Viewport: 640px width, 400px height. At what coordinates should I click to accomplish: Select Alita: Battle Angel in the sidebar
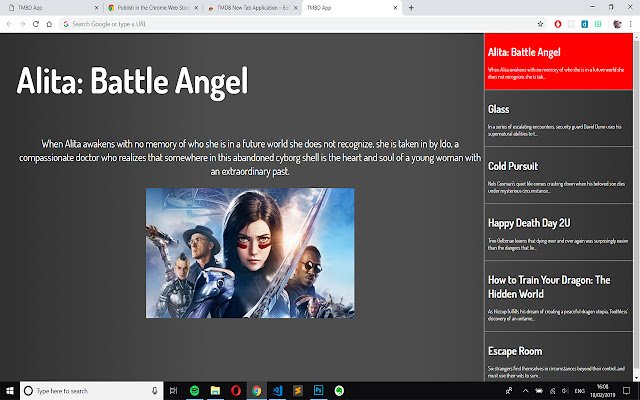pyautogui.click(x=558, y=62)
